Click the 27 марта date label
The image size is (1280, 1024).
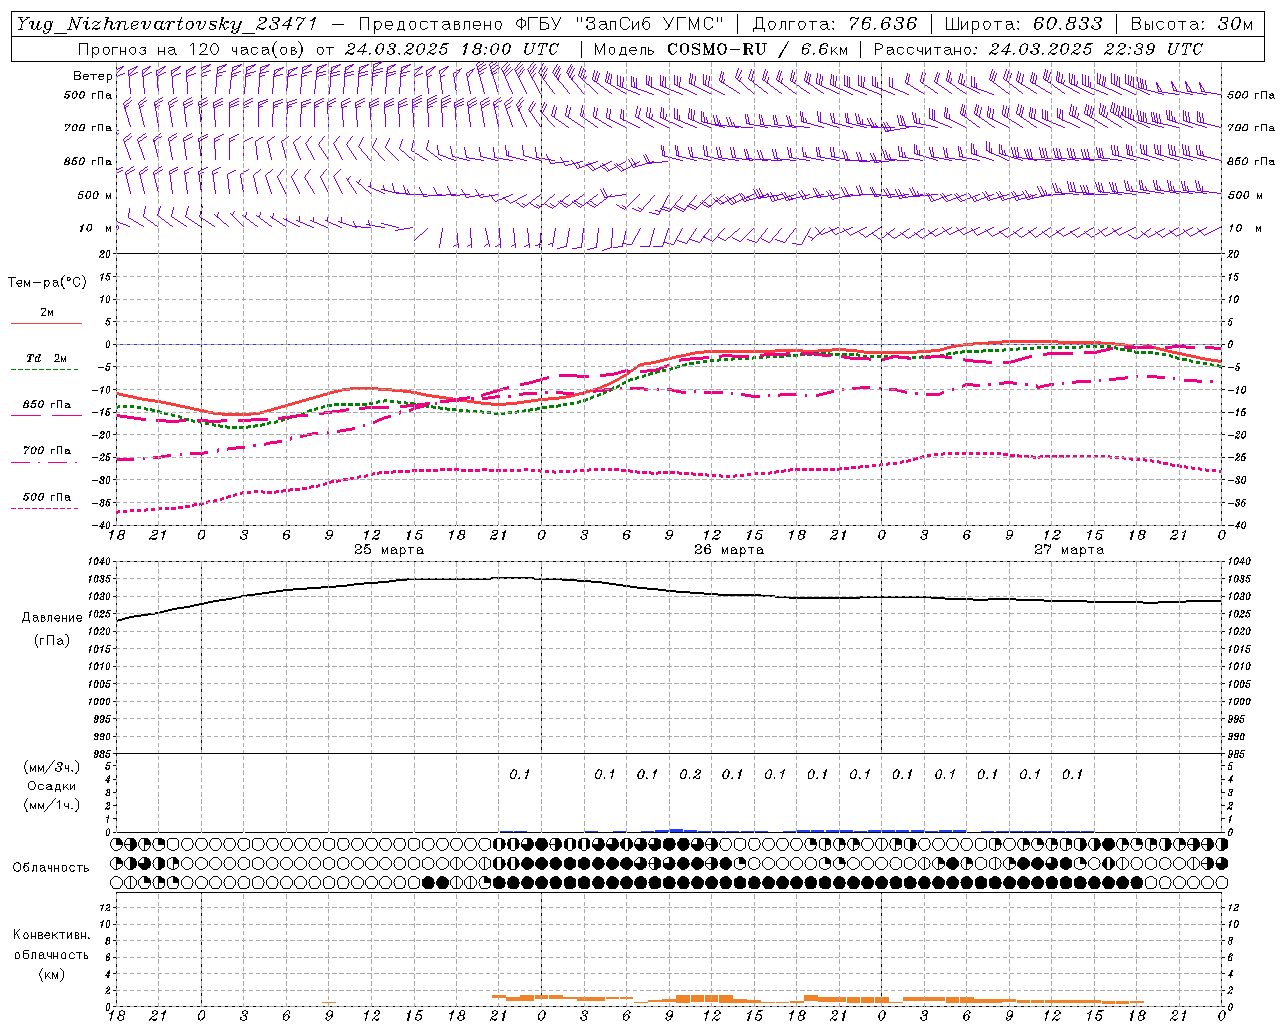click(x=1069, y=550)
